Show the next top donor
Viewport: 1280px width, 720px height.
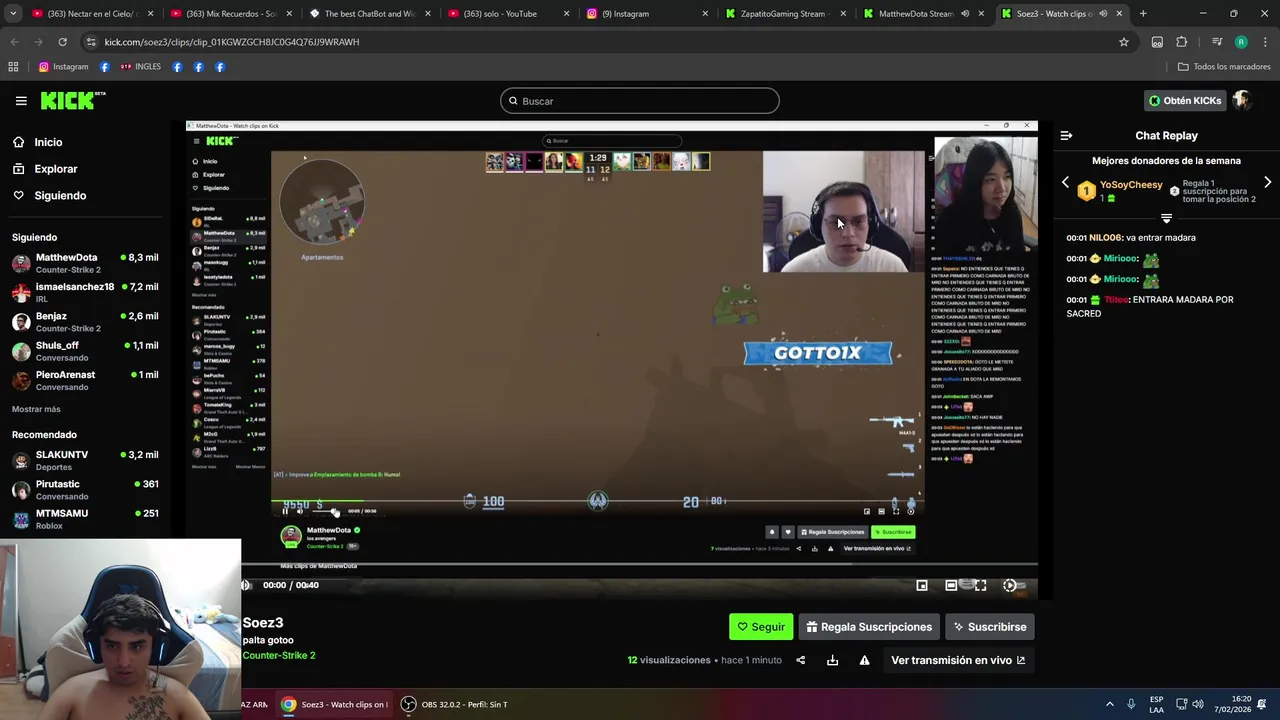[1267, 183]
